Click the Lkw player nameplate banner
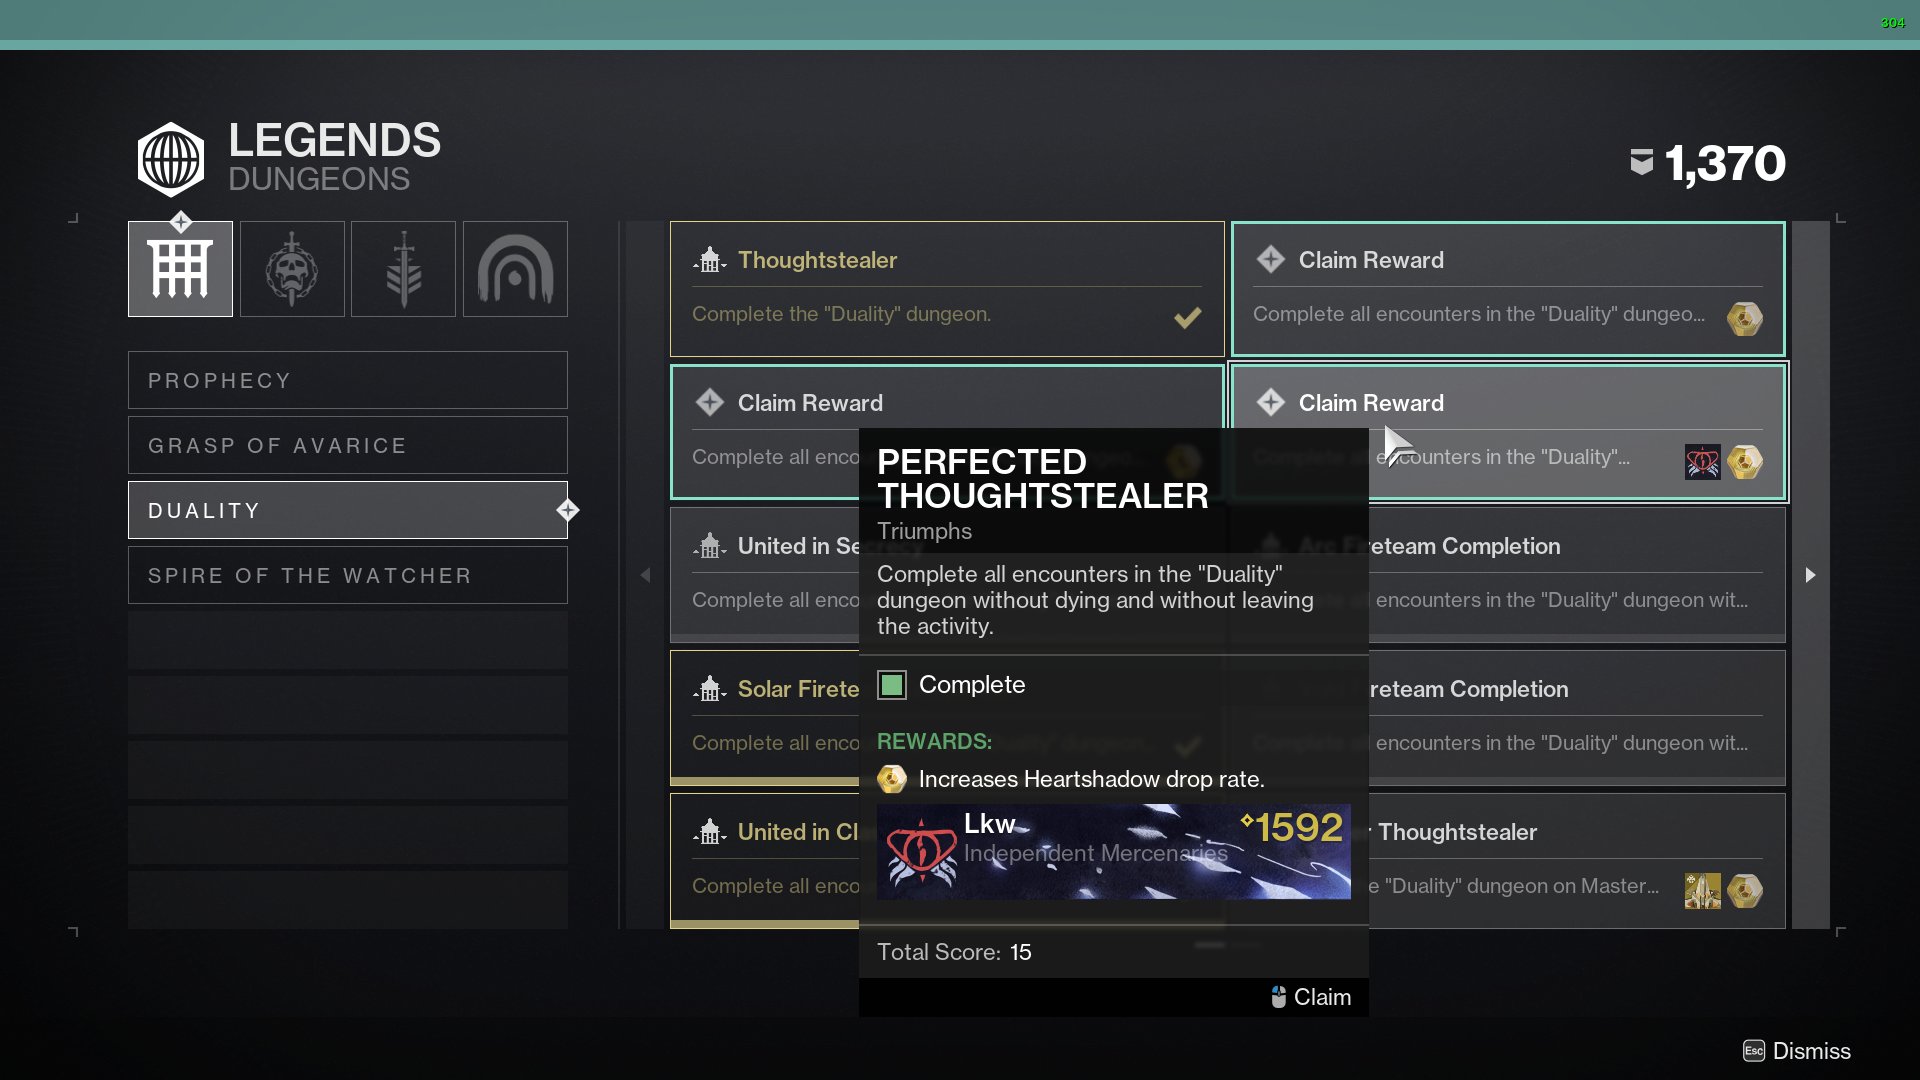This screenshot has height=1080, width=1920. [x=1114, y=852]
